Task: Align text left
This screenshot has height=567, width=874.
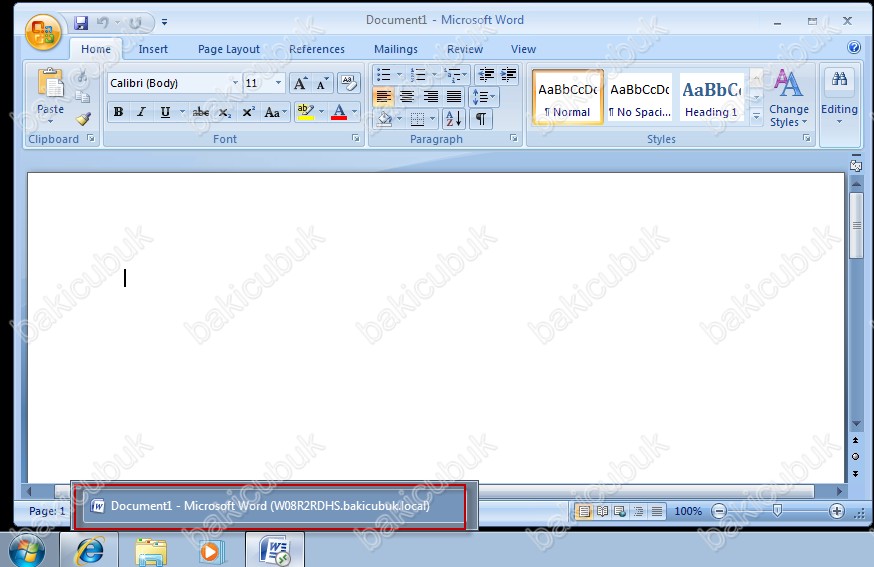Action: pyautogui.click(x=383, y=97)
